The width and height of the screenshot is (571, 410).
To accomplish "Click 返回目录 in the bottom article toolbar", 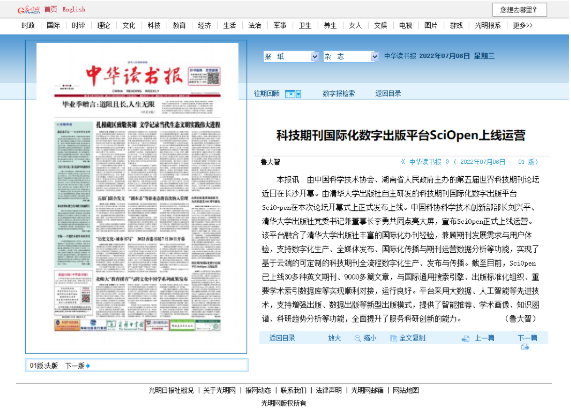I will click(282, 338).
